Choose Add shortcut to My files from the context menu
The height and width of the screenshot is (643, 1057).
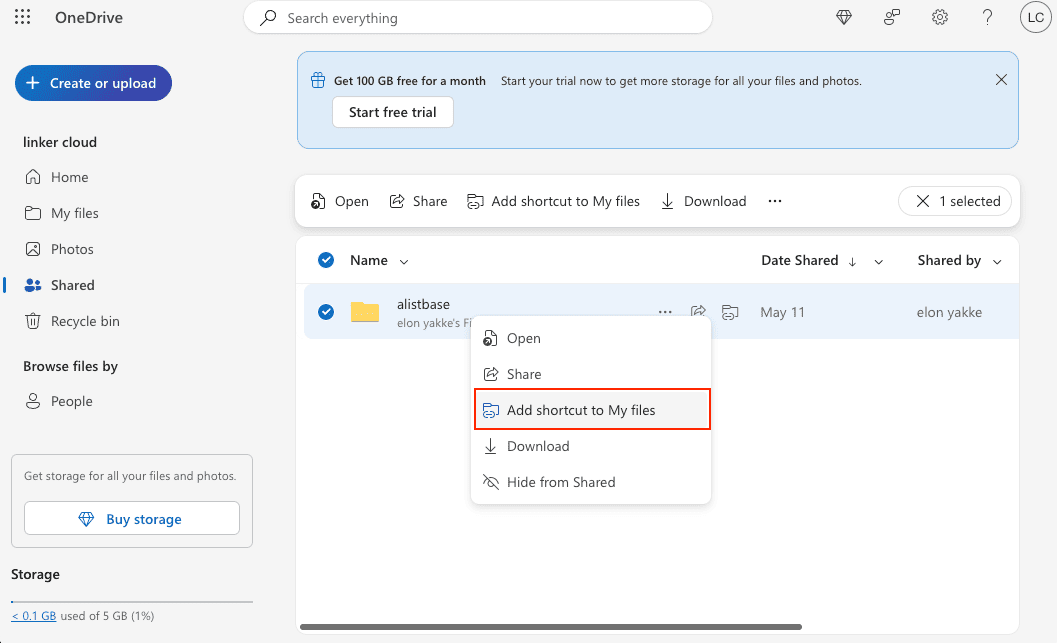pyautogui.click(x=592, y=410)
